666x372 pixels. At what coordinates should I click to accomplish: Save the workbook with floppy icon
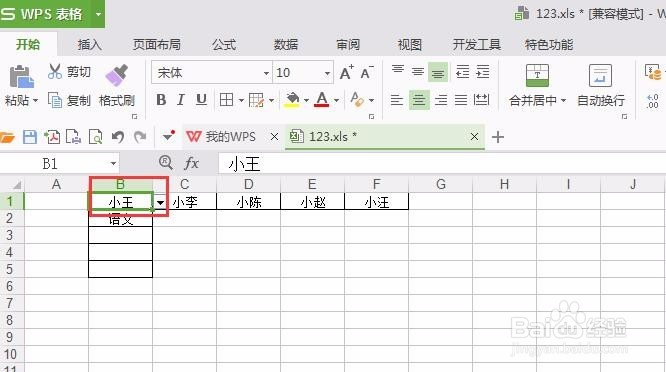[x=30, y=137]
